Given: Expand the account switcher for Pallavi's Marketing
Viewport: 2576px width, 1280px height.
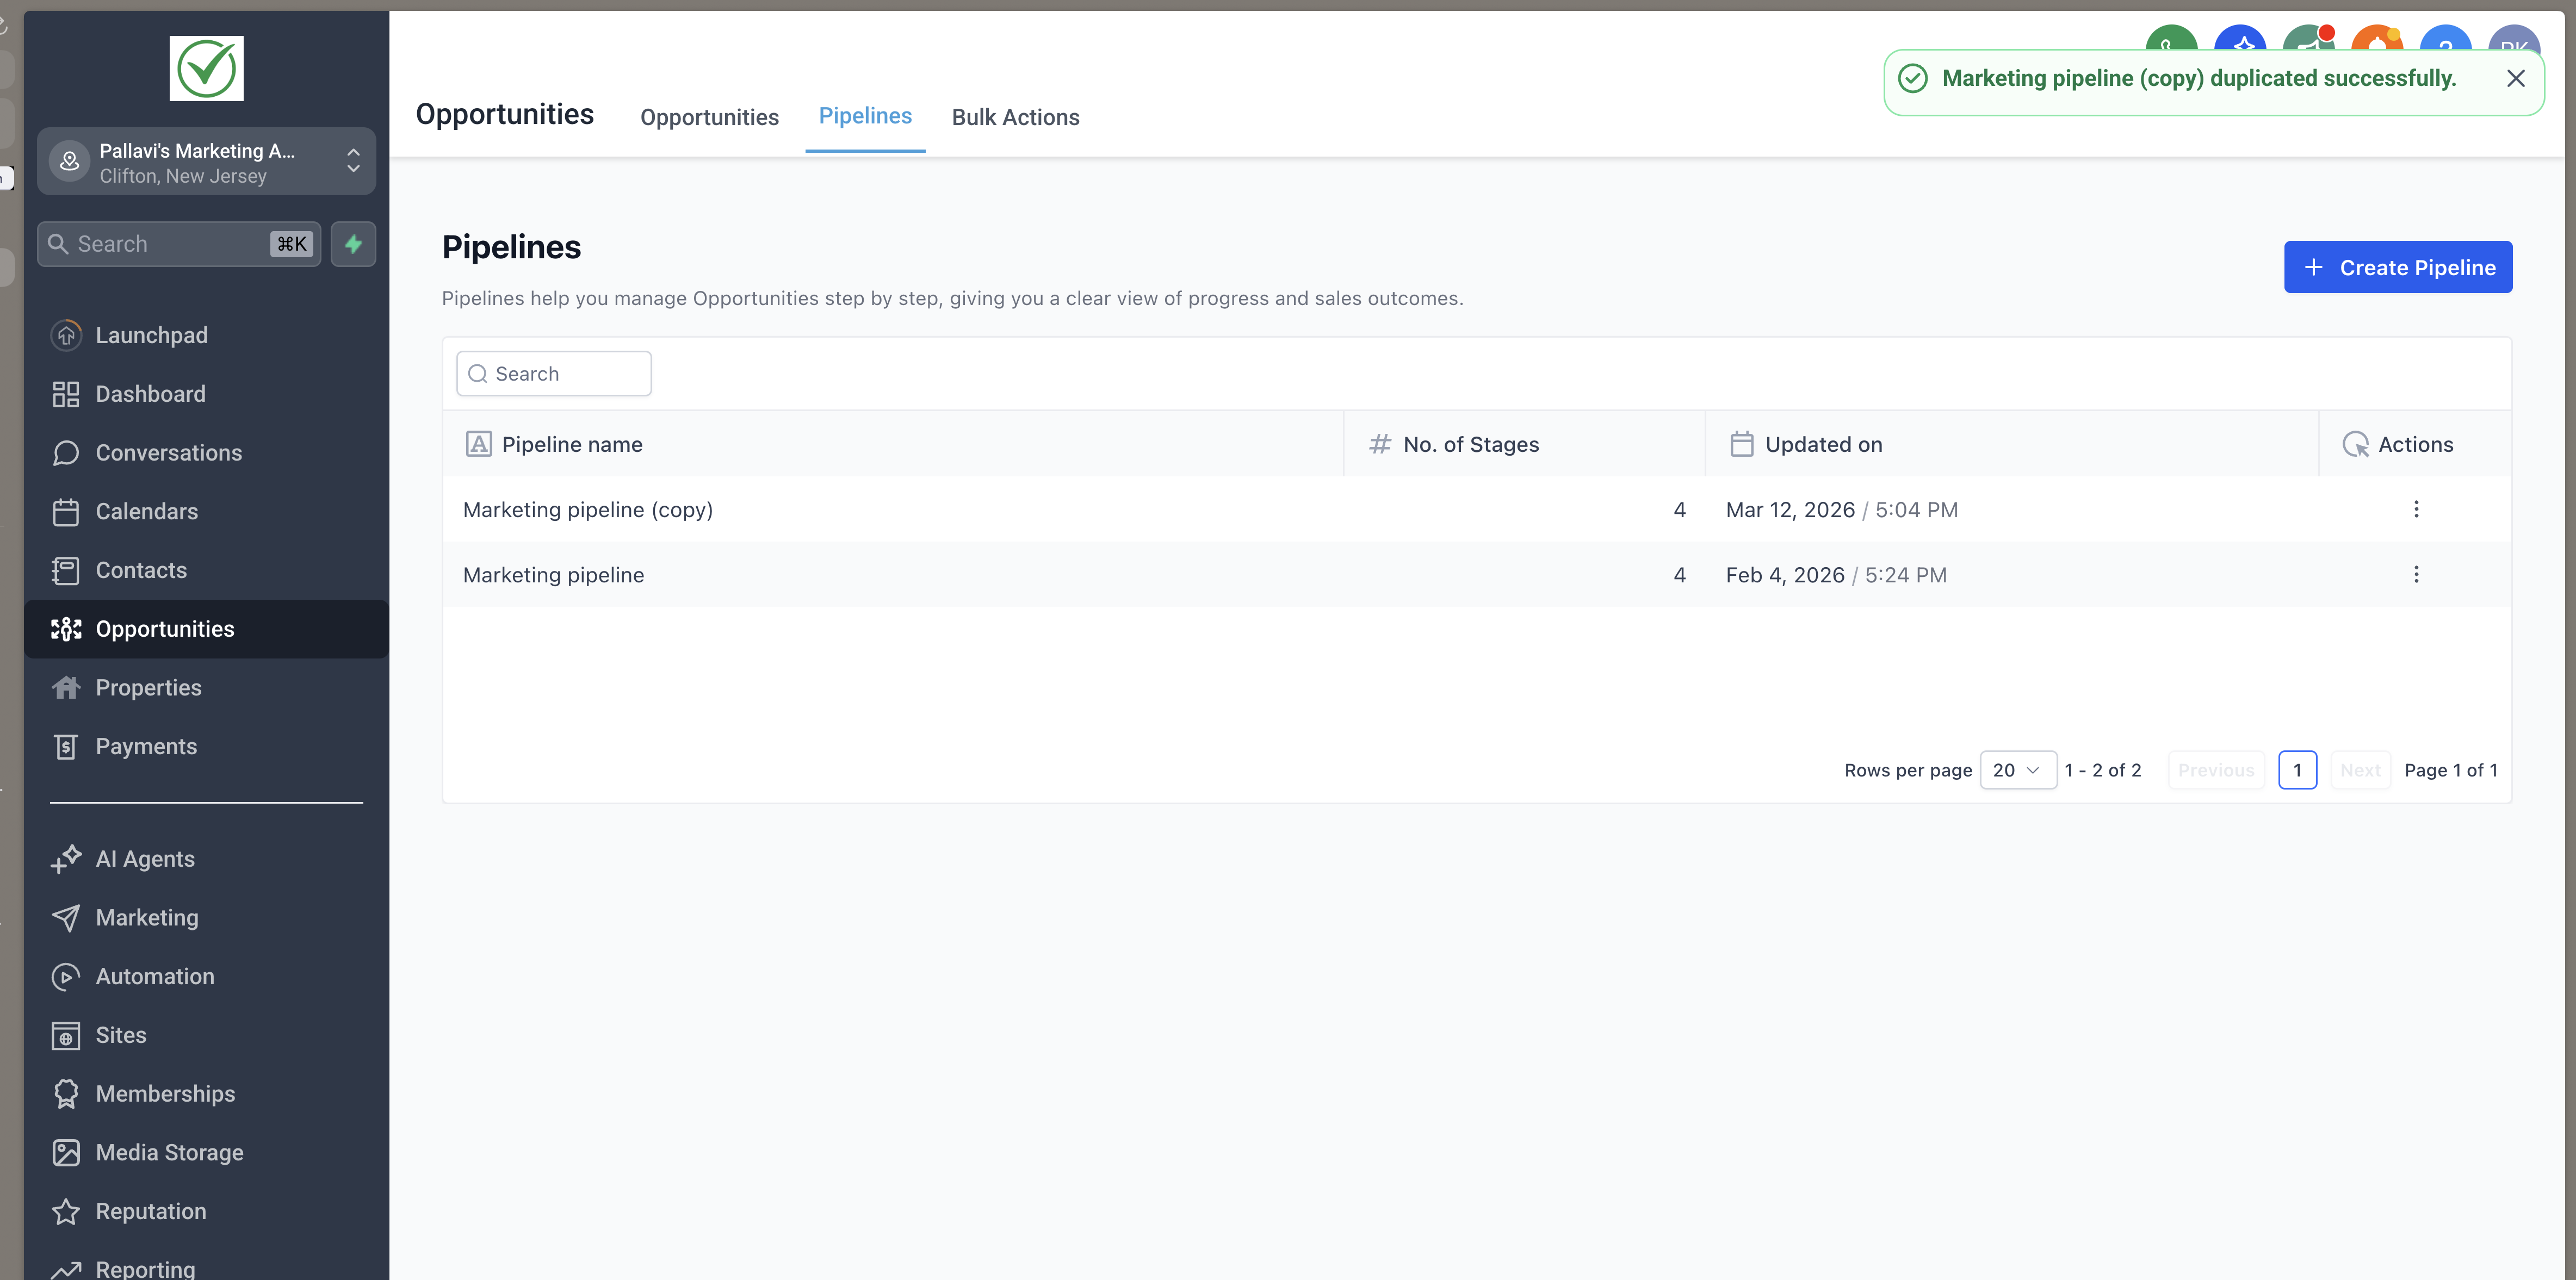Looking at the screenshot, I should click(206, 162).
